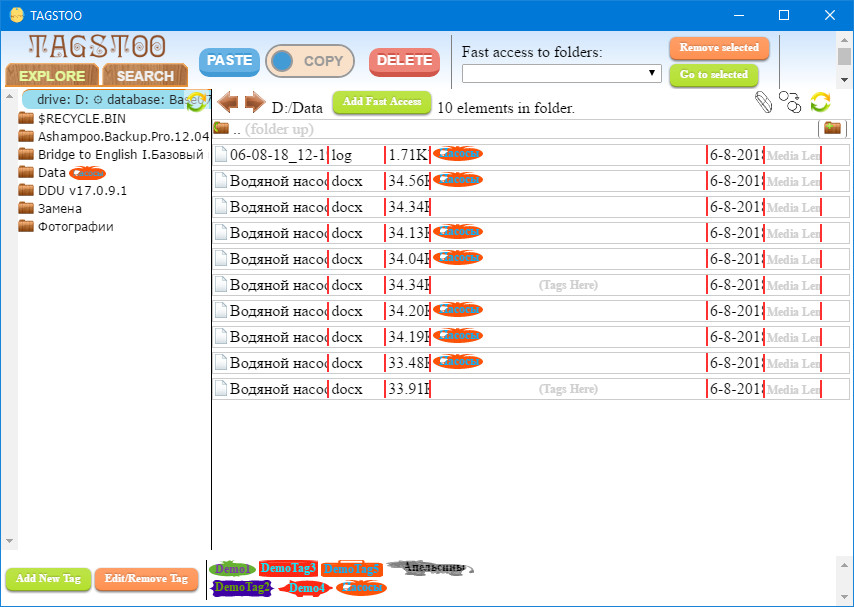Select the green Demo1 tag
This screenshot has height=607, width=854.
(233, 569)
